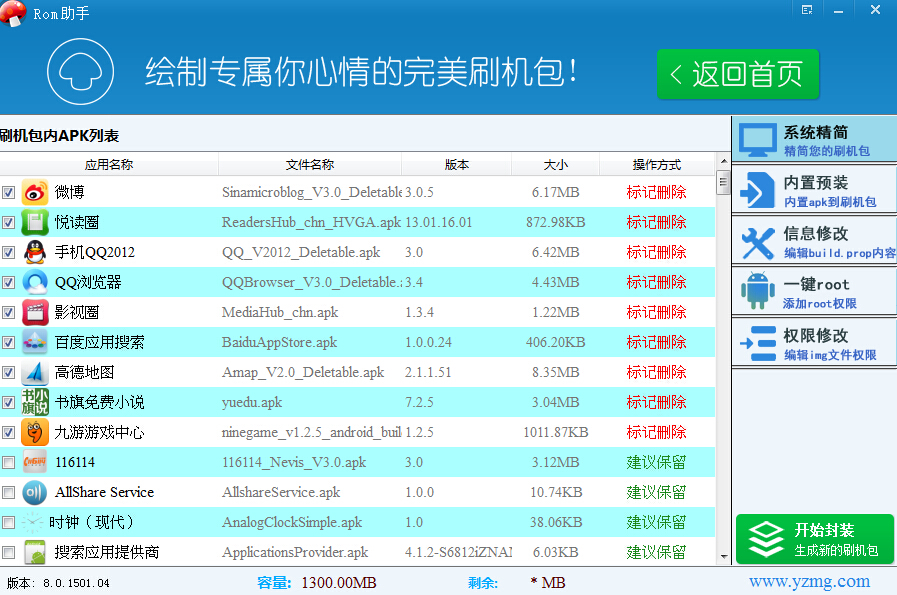Click the 116114 app icon
This screenshot has height=595, width=897.
pos(35,462)
